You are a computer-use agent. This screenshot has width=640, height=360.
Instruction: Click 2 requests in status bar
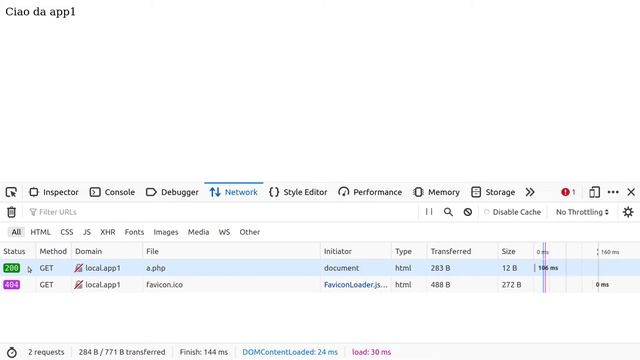[46, 352]
